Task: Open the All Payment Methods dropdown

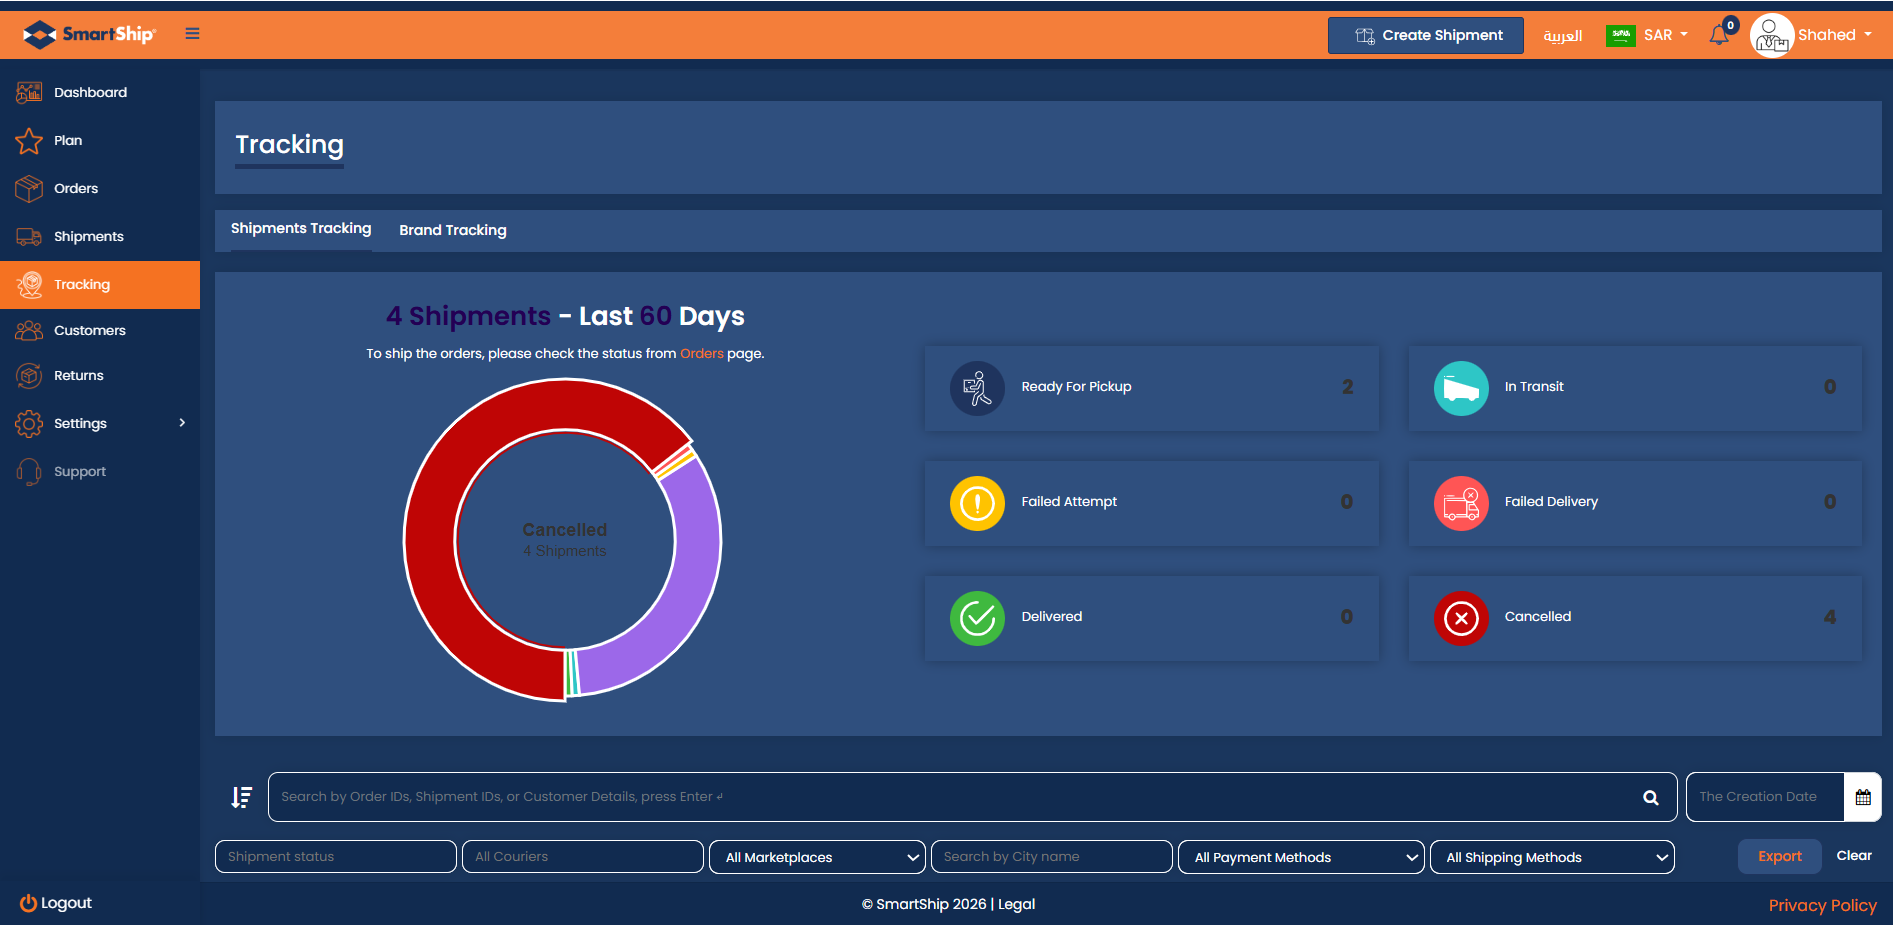Action: click(x=1300, y=857)
